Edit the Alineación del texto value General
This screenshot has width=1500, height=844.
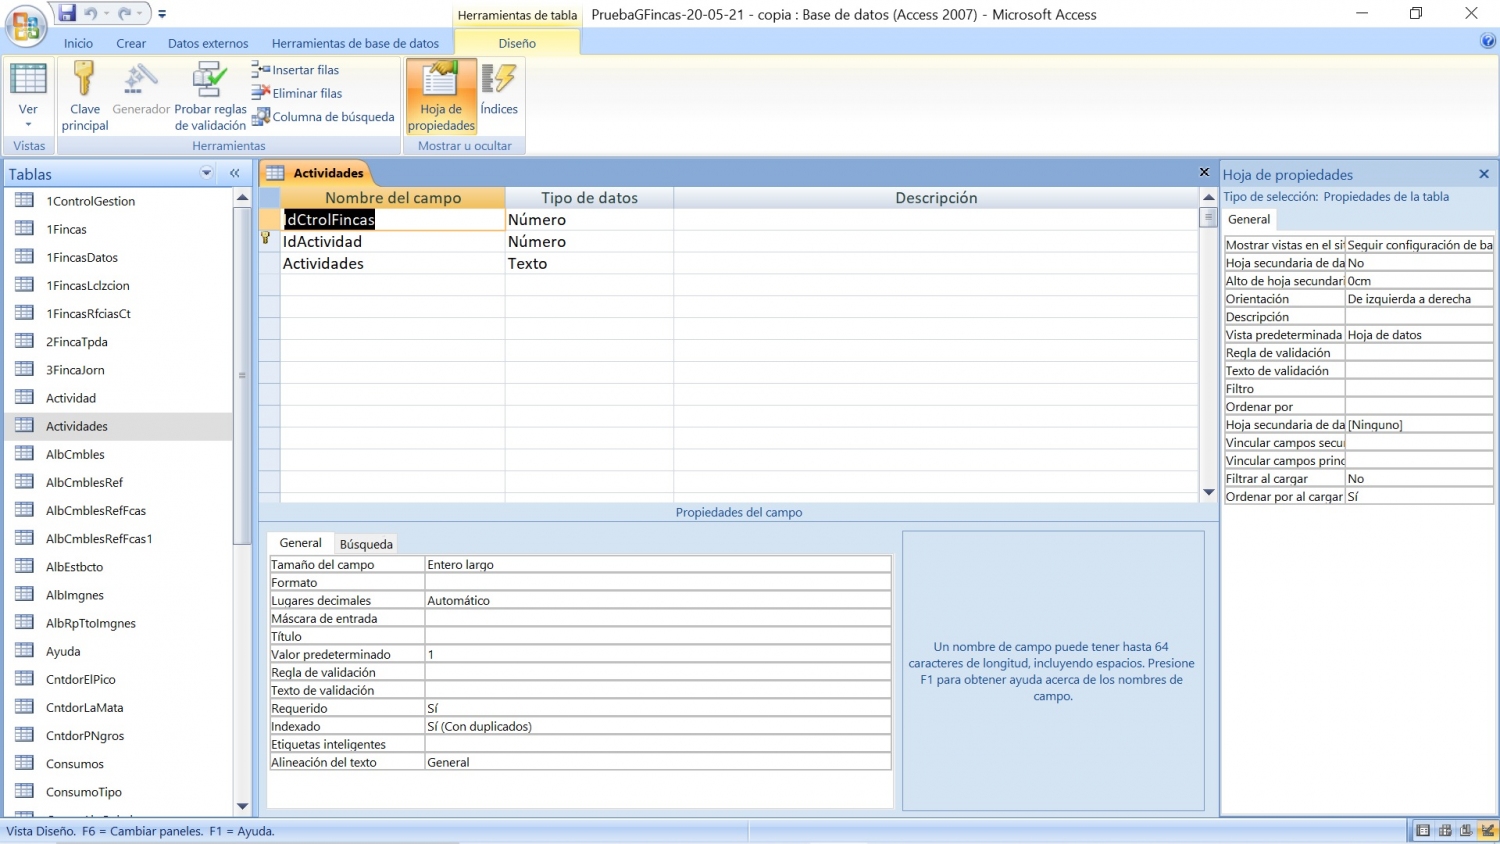point(657,763)
